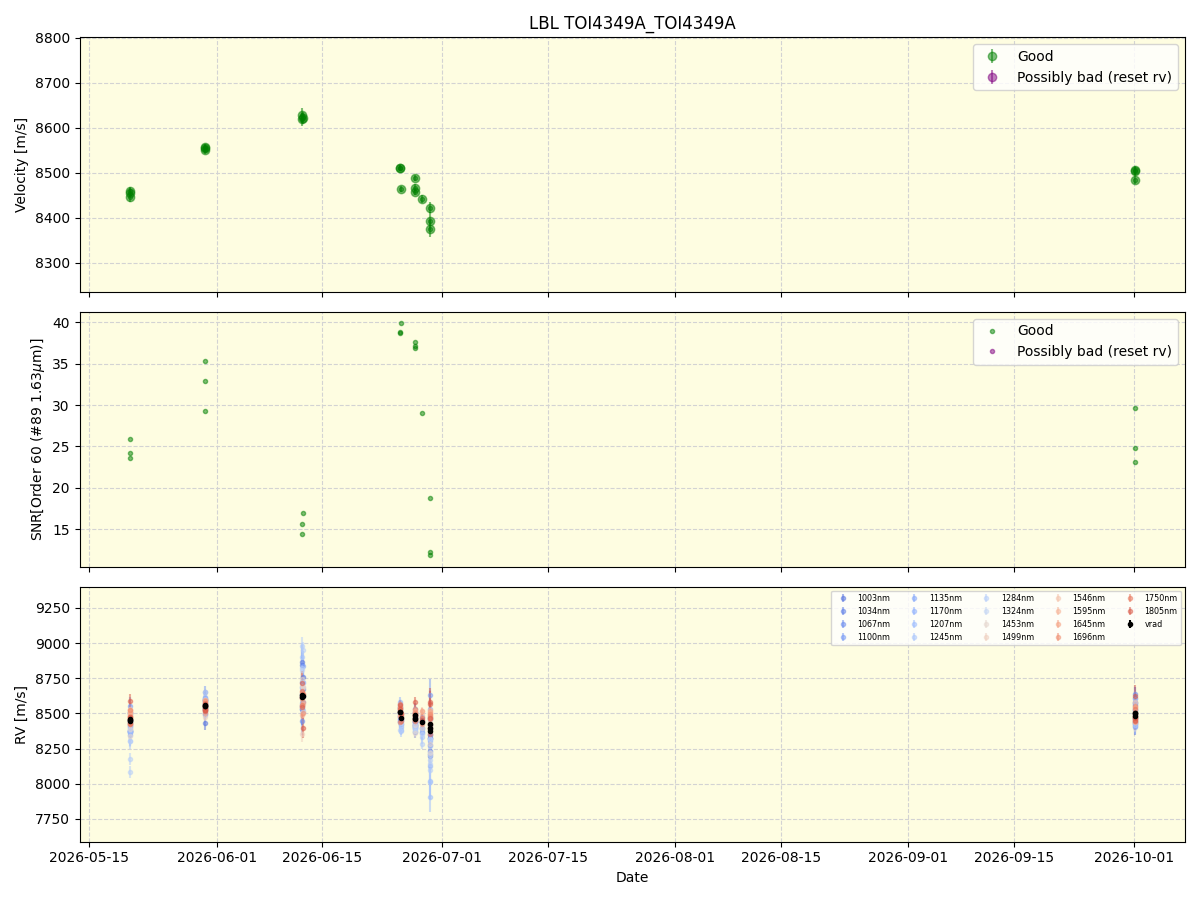Click the plot title LBL TOI4349A_TOI4349A
This screenshot has width=1200, height=900.
tap(632, 23)
